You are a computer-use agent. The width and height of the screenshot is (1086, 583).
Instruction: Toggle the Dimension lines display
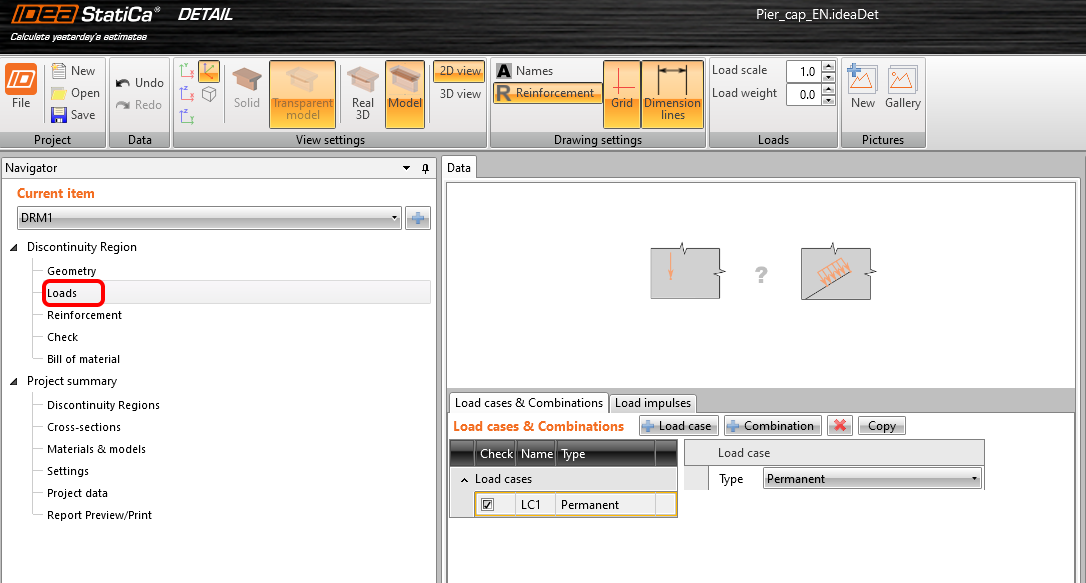672,94
